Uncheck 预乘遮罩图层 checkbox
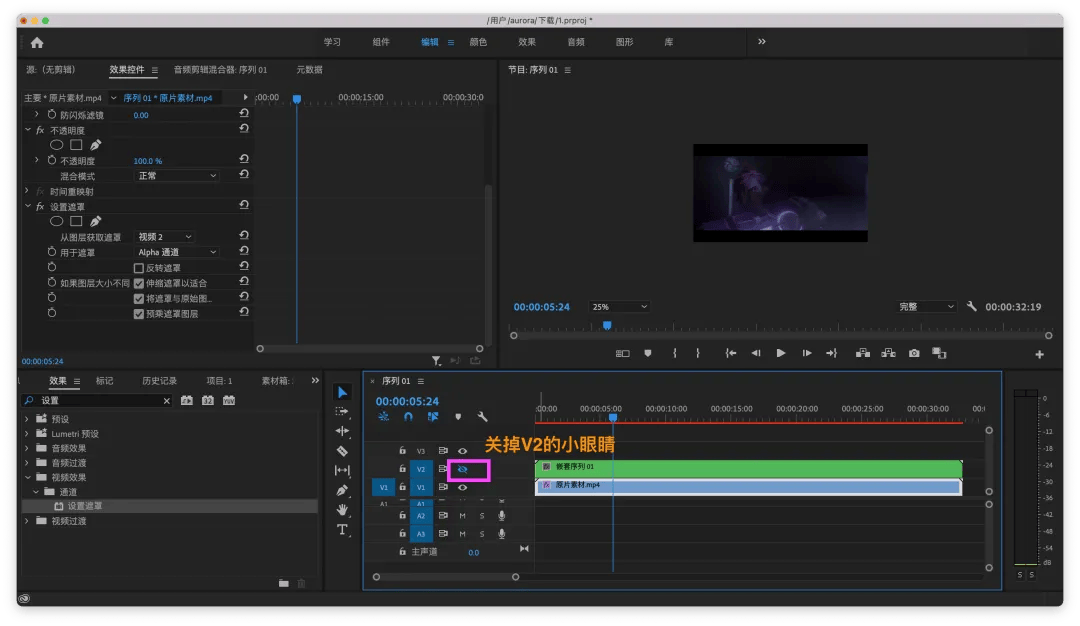1080x626 pixels. coord(139,314)
